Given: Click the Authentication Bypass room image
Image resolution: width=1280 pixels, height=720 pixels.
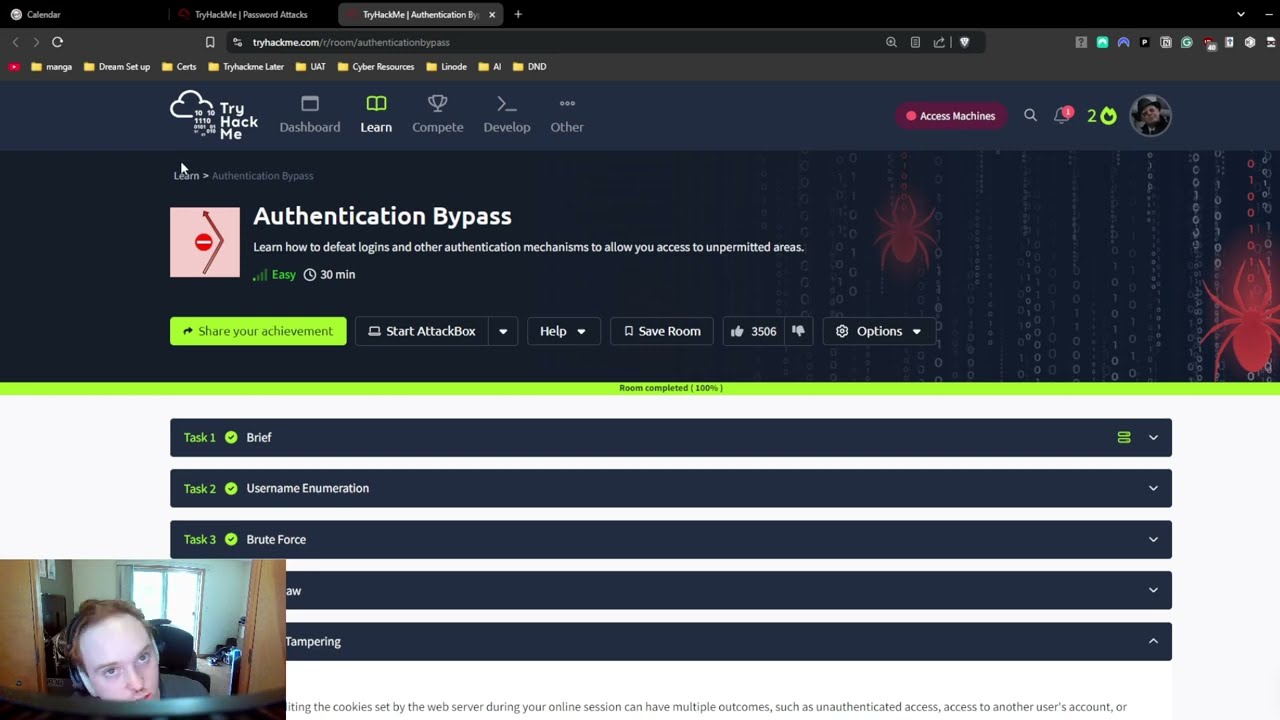Looking at the screenshot, I should [205, 242].
